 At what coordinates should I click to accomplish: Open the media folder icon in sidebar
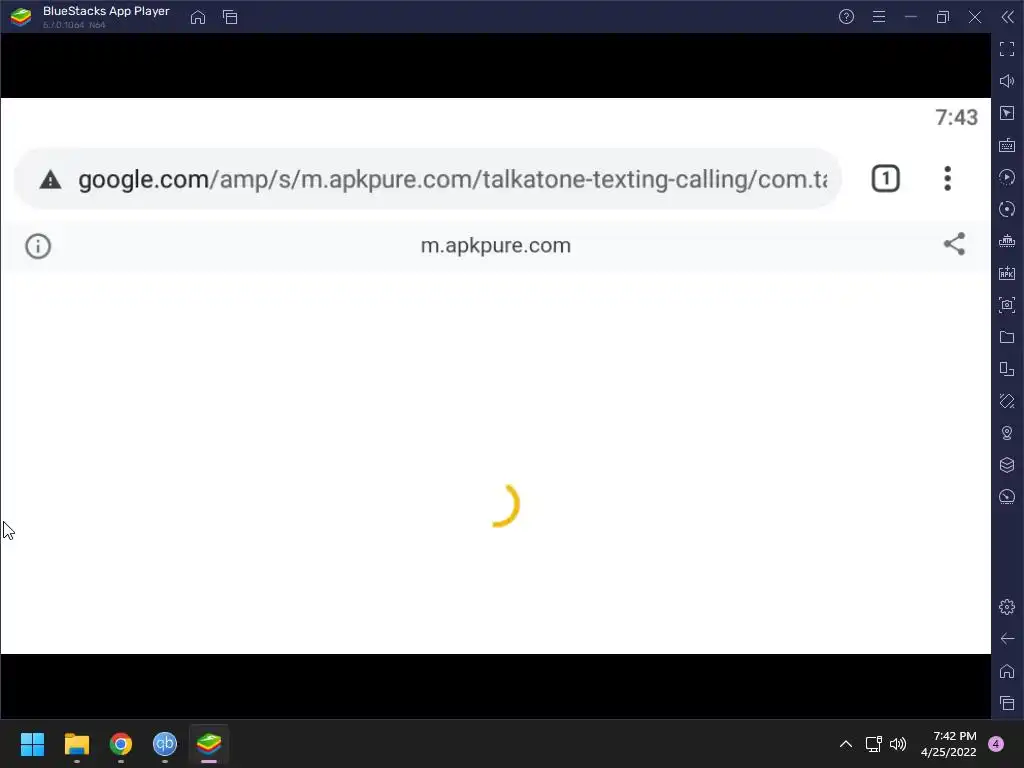[x=1007, y=337]
